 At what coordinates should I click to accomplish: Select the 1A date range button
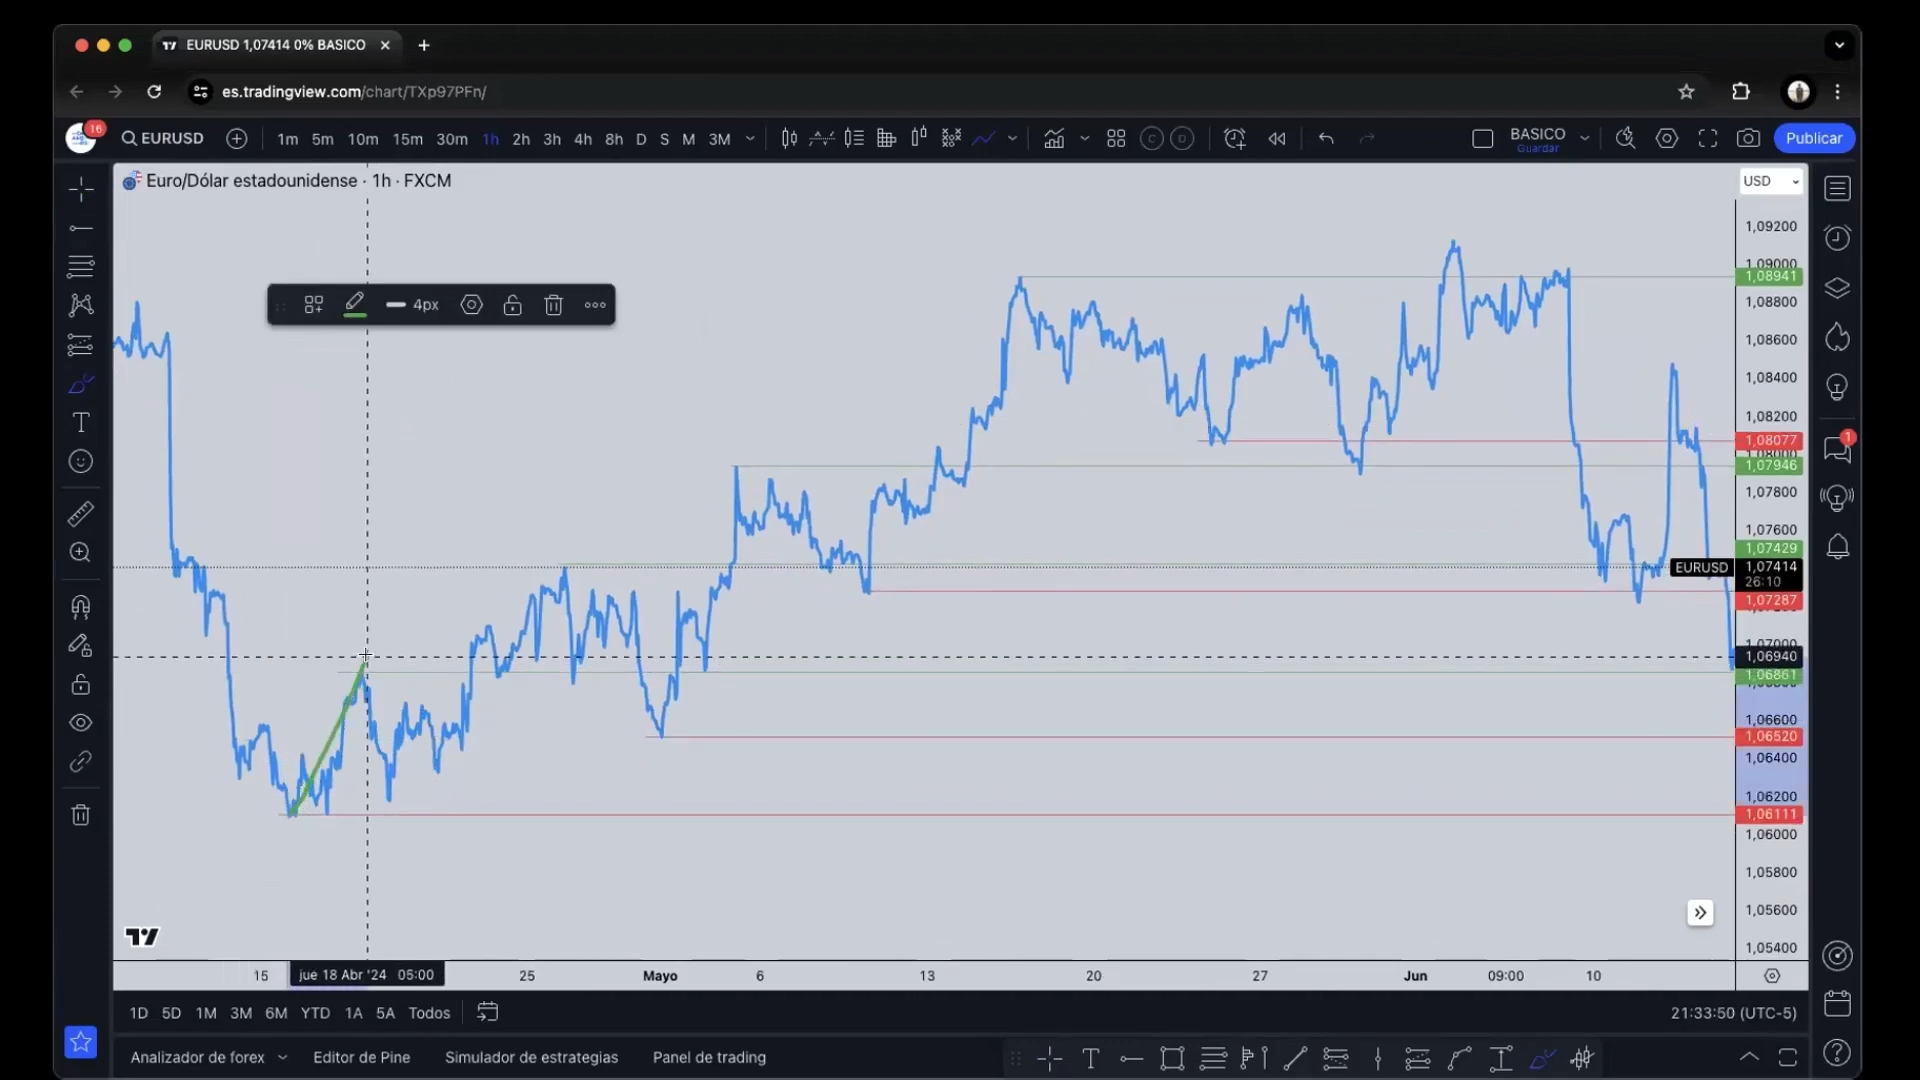[x=353, y=1013]
